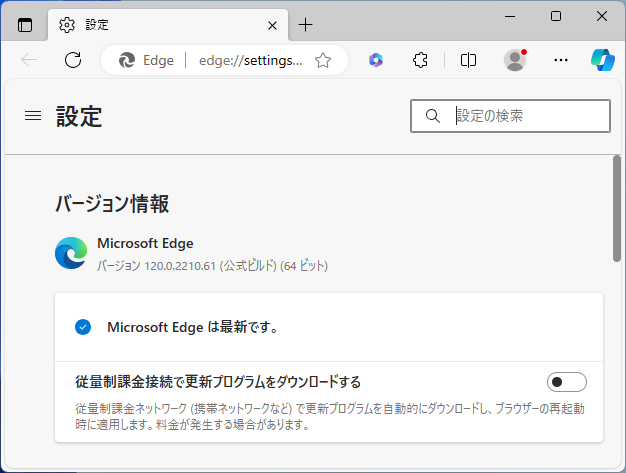Click the edge://settings address bar
626x473 pixels.
coord(250,60)
